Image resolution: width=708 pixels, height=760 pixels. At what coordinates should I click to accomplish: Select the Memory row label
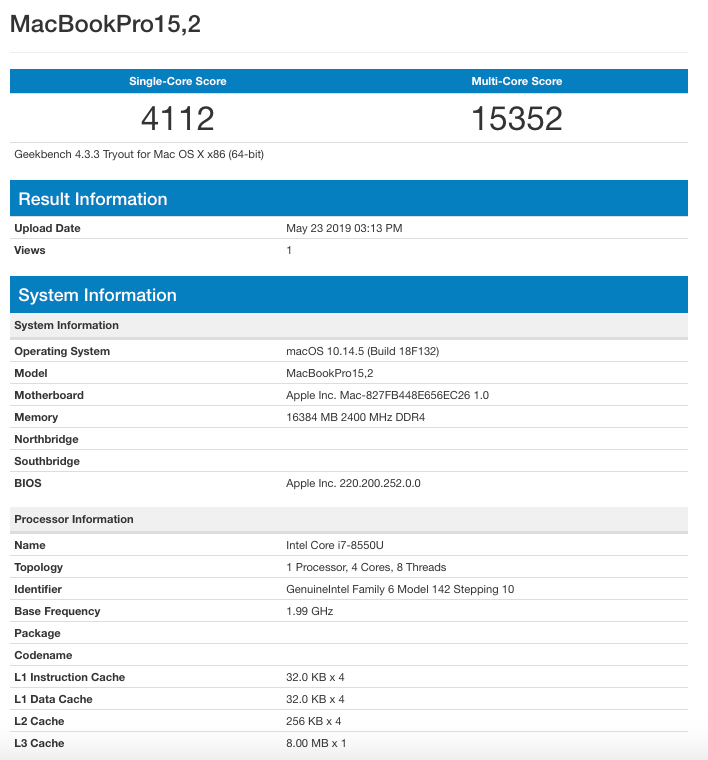click(x=36, y=417)
